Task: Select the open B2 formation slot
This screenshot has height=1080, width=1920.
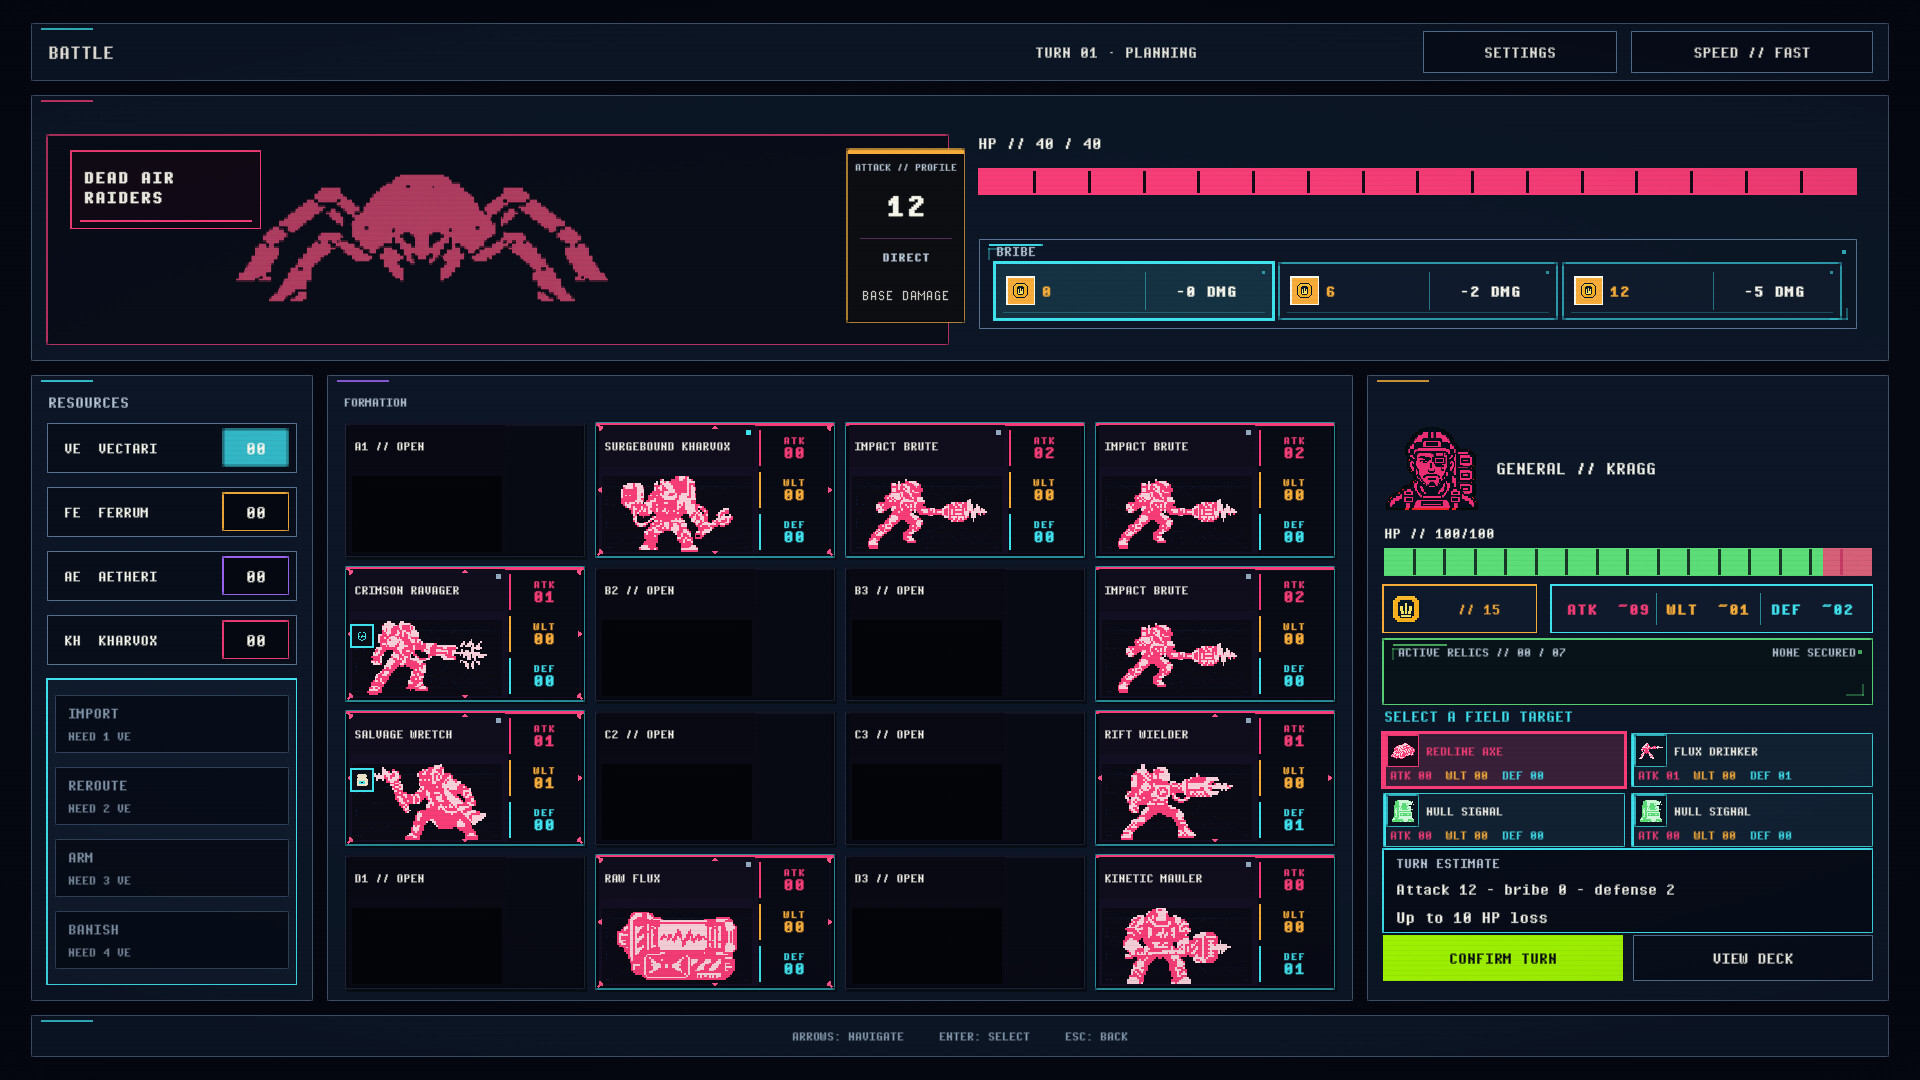Action: pyautogui.click(x=715, y=634)
